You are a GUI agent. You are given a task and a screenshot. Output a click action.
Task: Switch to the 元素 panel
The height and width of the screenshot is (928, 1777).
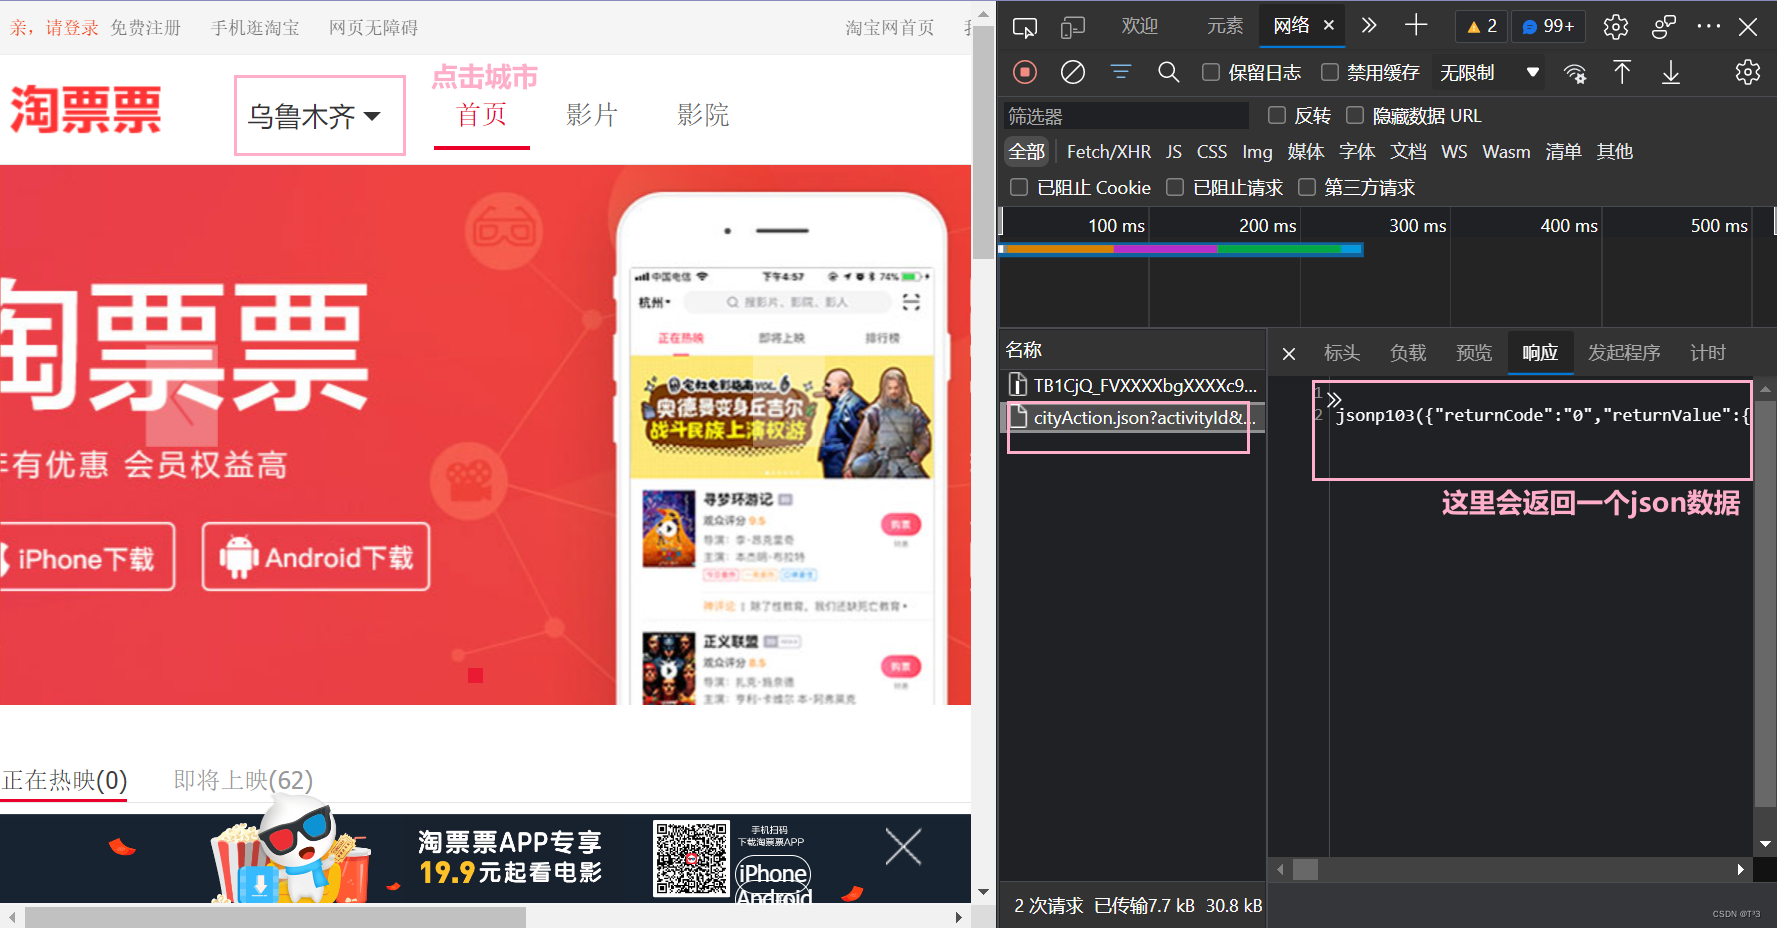(x=1223, y=27)
